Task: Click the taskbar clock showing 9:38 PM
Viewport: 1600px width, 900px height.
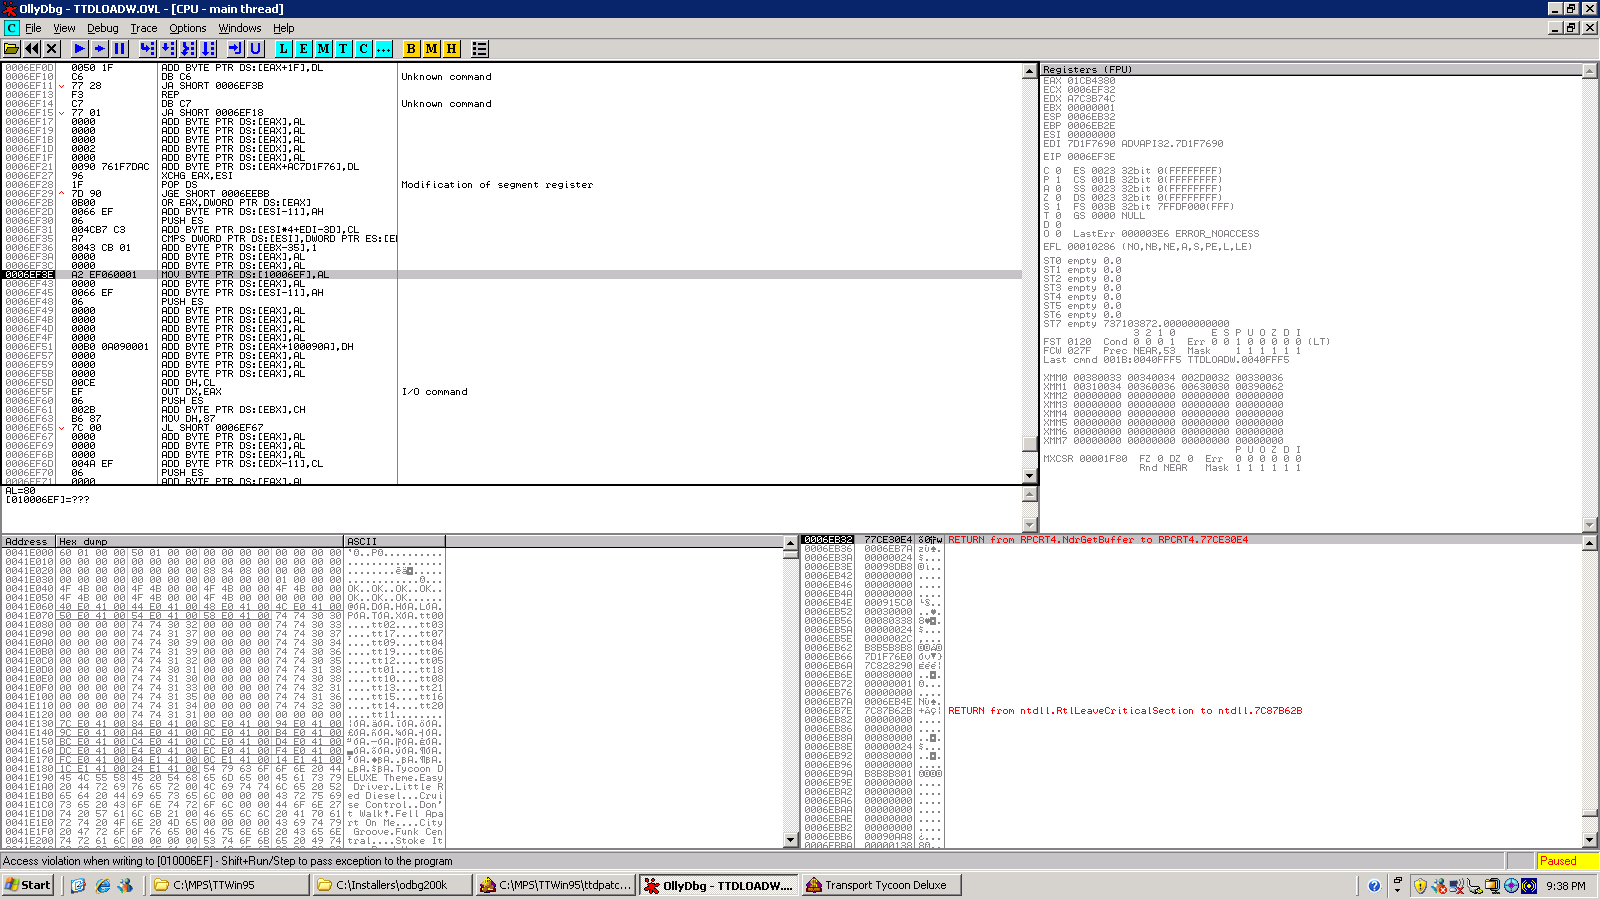Action: point(1565,885)
